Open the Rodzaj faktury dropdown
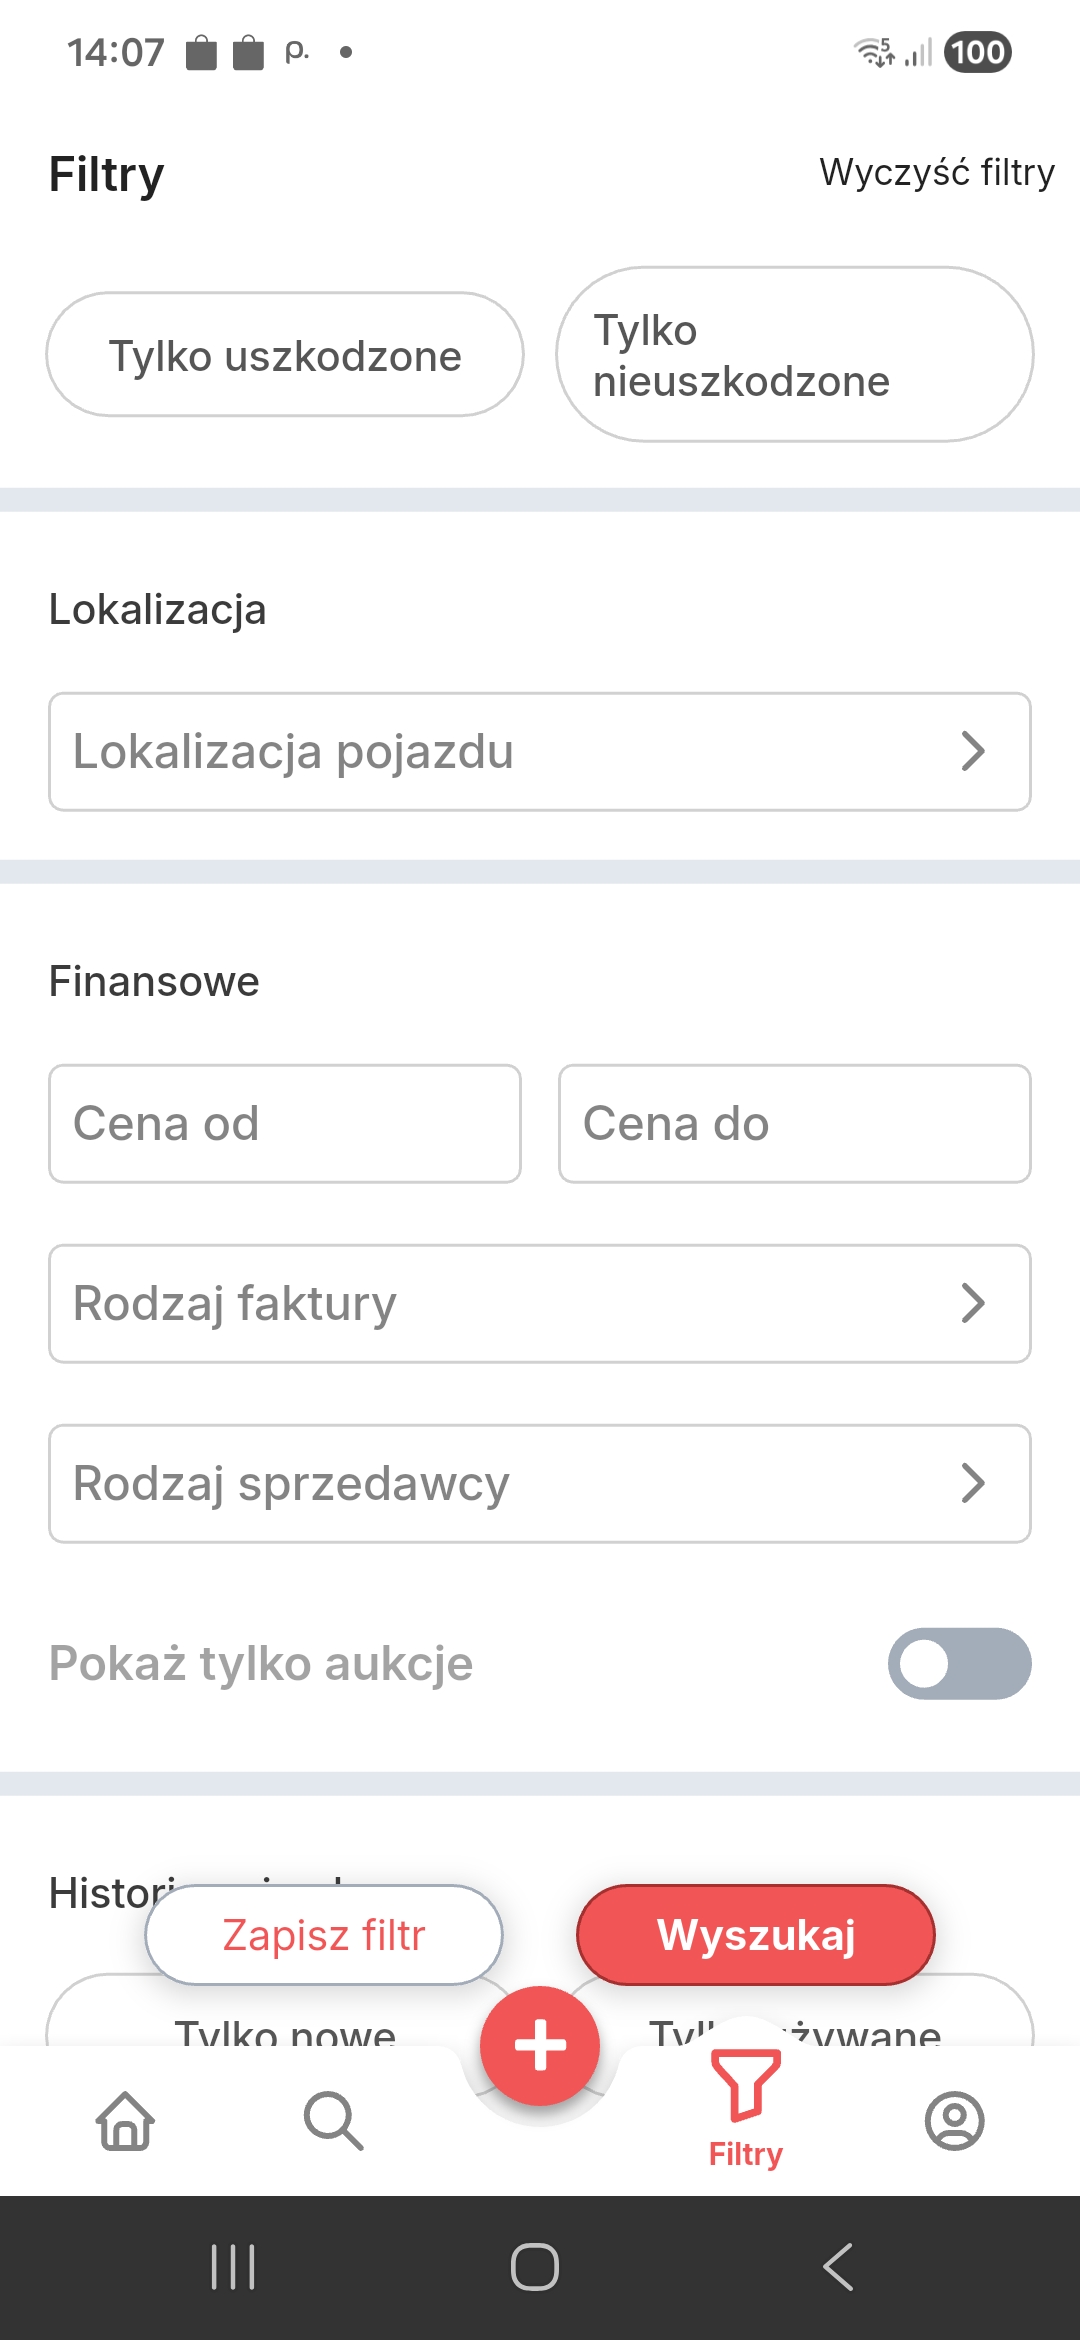The width and height of the screenshot is (1080, 2340). coord(540,1304)
